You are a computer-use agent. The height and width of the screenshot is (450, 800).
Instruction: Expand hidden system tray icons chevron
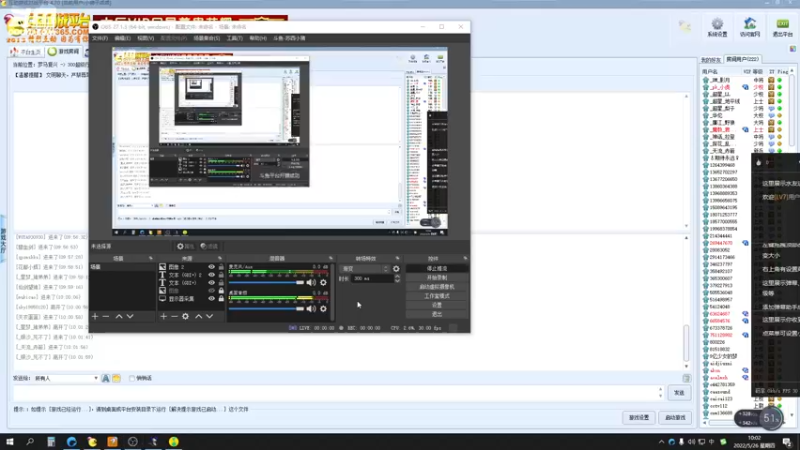[661, 442]
